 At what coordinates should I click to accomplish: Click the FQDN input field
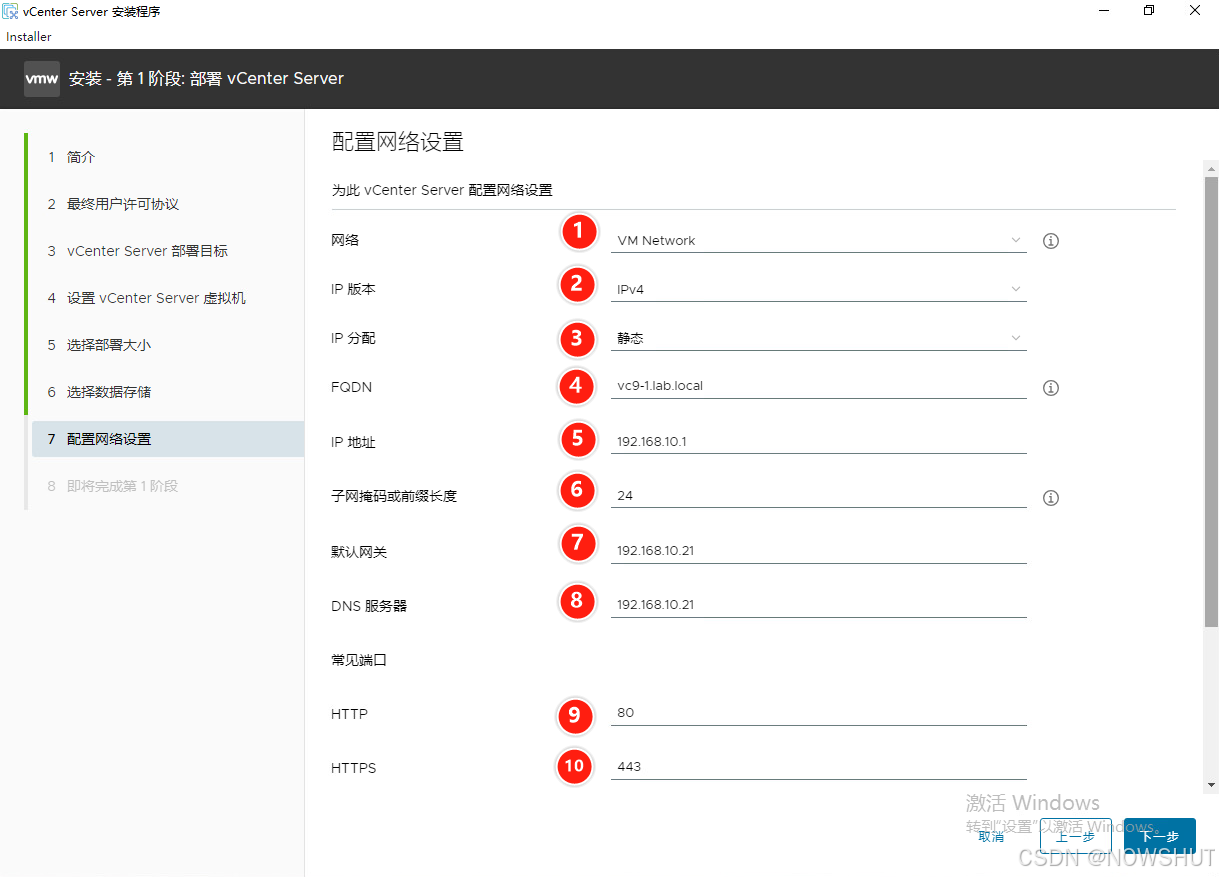[x=818, y=386]
